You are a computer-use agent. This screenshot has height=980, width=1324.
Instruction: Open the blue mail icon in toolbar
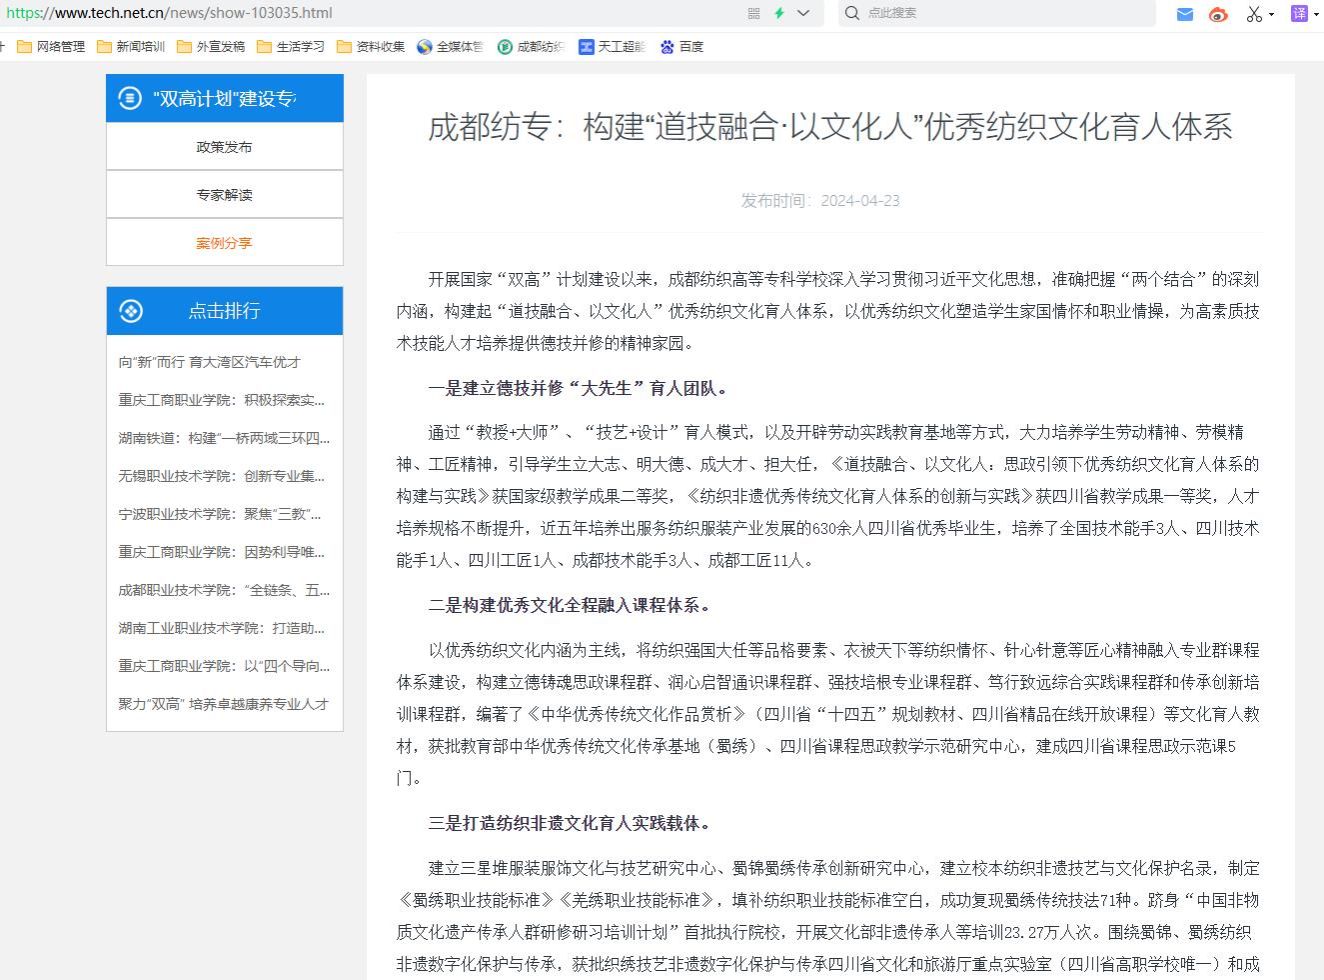pos(1185,14)
